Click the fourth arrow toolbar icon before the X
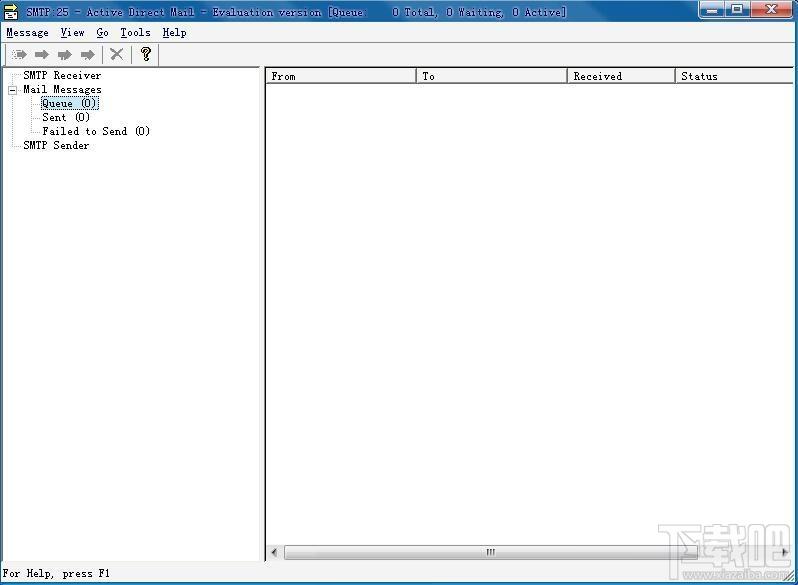The width and height of the screenshot is (798, 585). [x=88, y=54]
